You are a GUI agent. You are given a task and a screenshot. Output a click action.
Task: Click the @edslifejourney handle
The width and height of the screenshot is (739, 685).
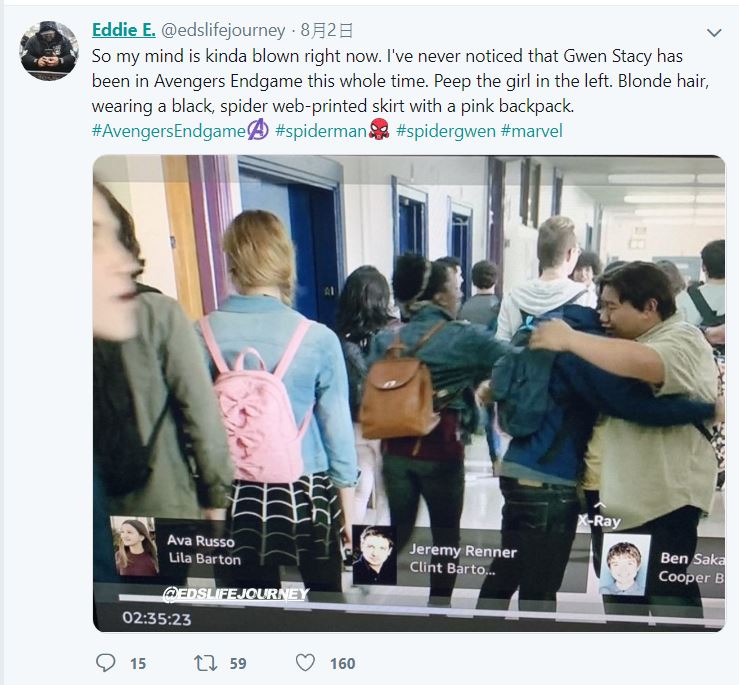223,30
